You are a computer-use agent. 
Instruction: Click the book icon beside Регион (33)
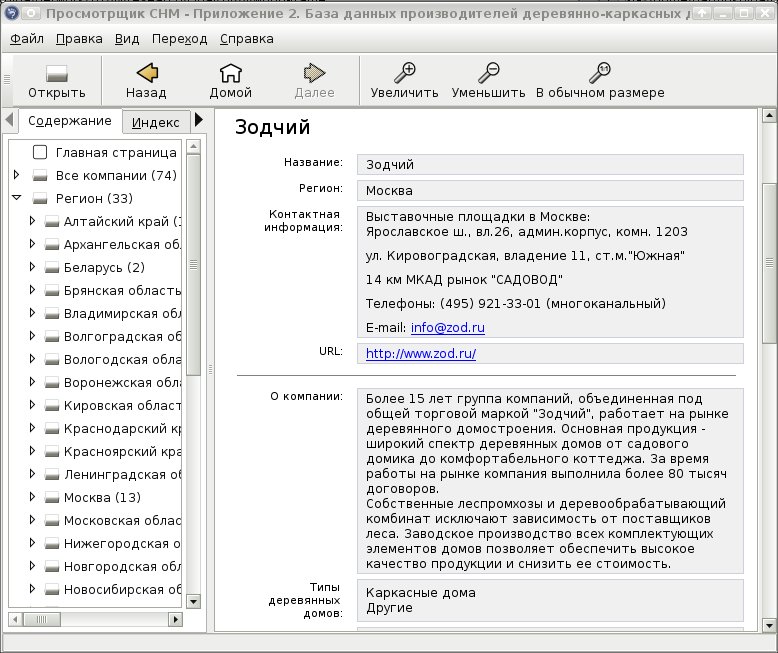tap(40, 198)
